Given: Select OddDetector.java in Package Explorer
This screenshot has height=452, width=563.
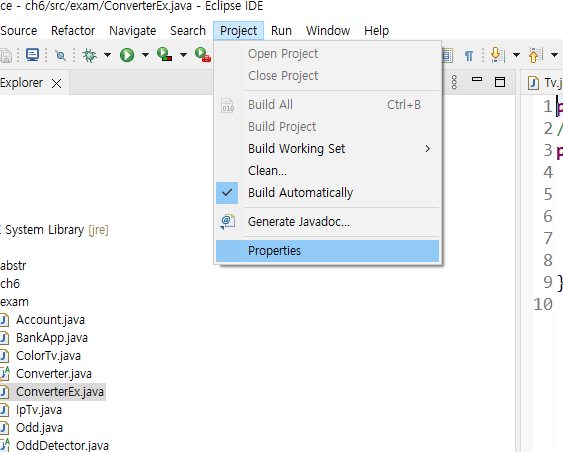Looking at the screenshot, I should (62, 446).
